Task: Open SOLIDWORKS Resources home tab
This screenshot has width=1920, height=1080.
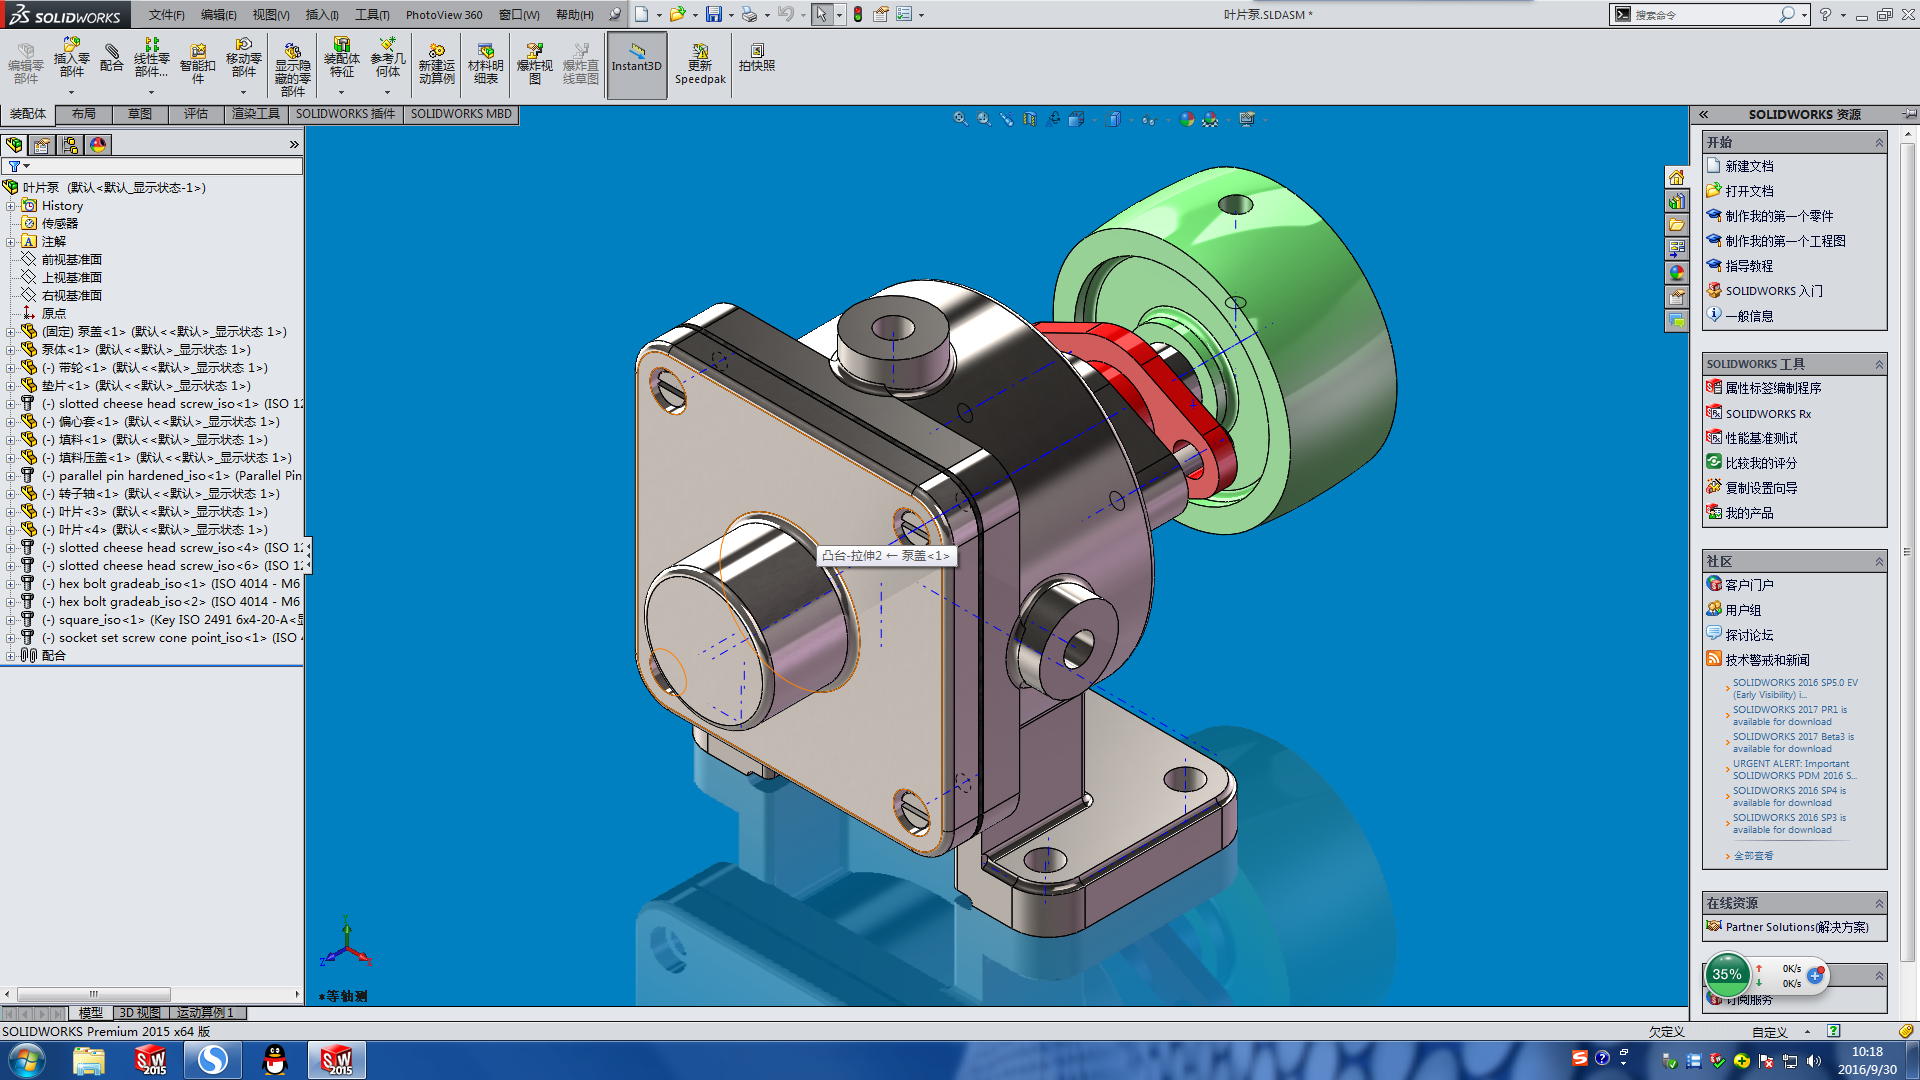Action: 1677,177
